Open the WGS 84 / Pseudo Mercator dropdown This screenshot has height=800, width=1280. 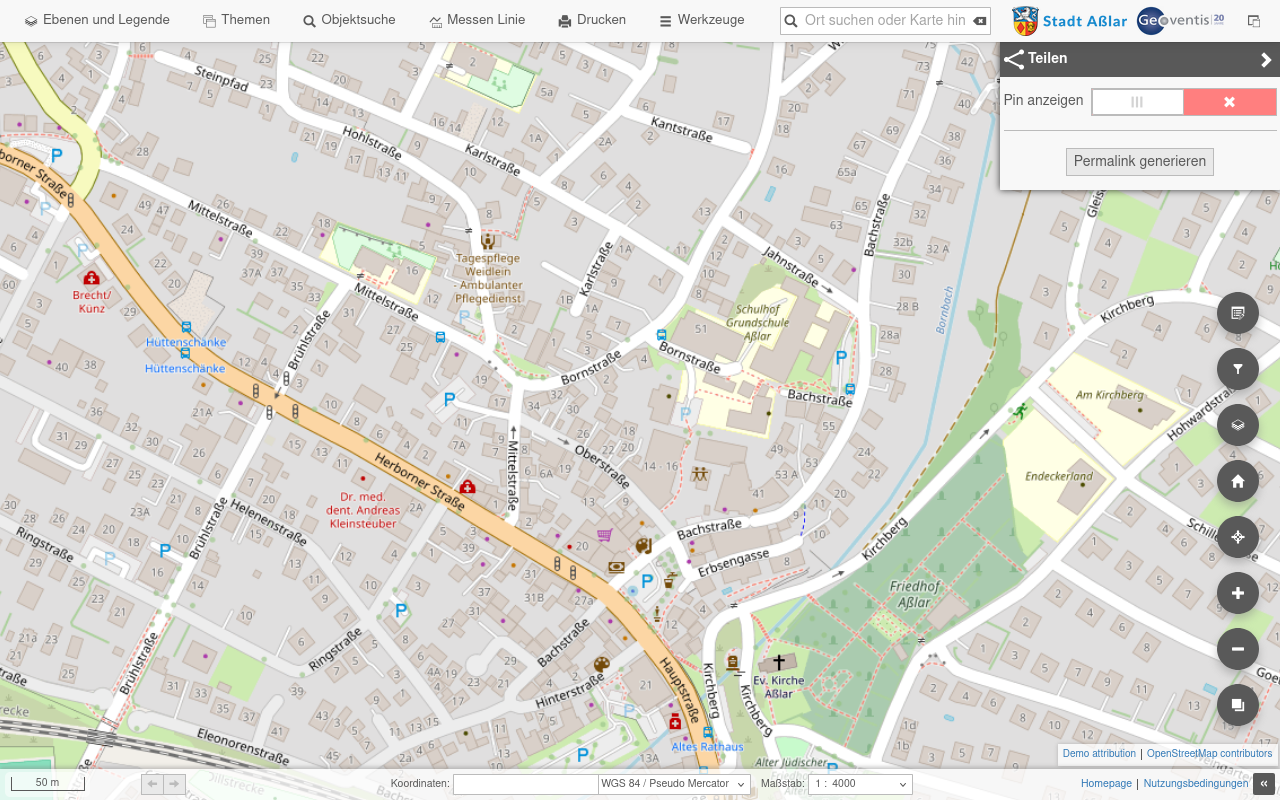(674, 784)
